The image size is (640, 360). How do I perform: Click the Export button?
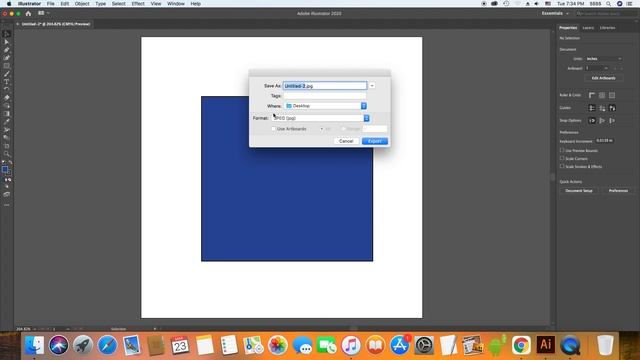pyautogui.click(x=375, y=141)
